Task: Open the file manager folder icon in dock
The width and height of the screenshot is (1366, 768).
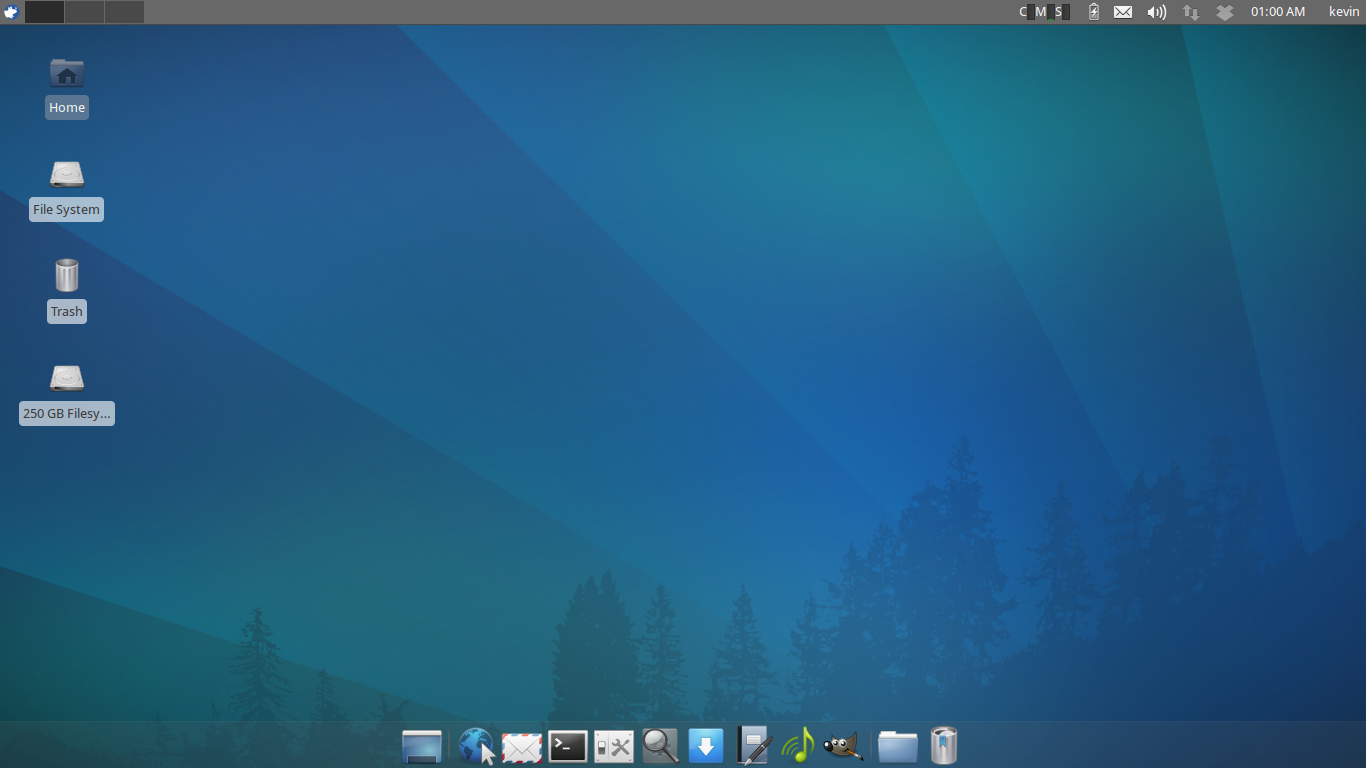Action: 897,745
